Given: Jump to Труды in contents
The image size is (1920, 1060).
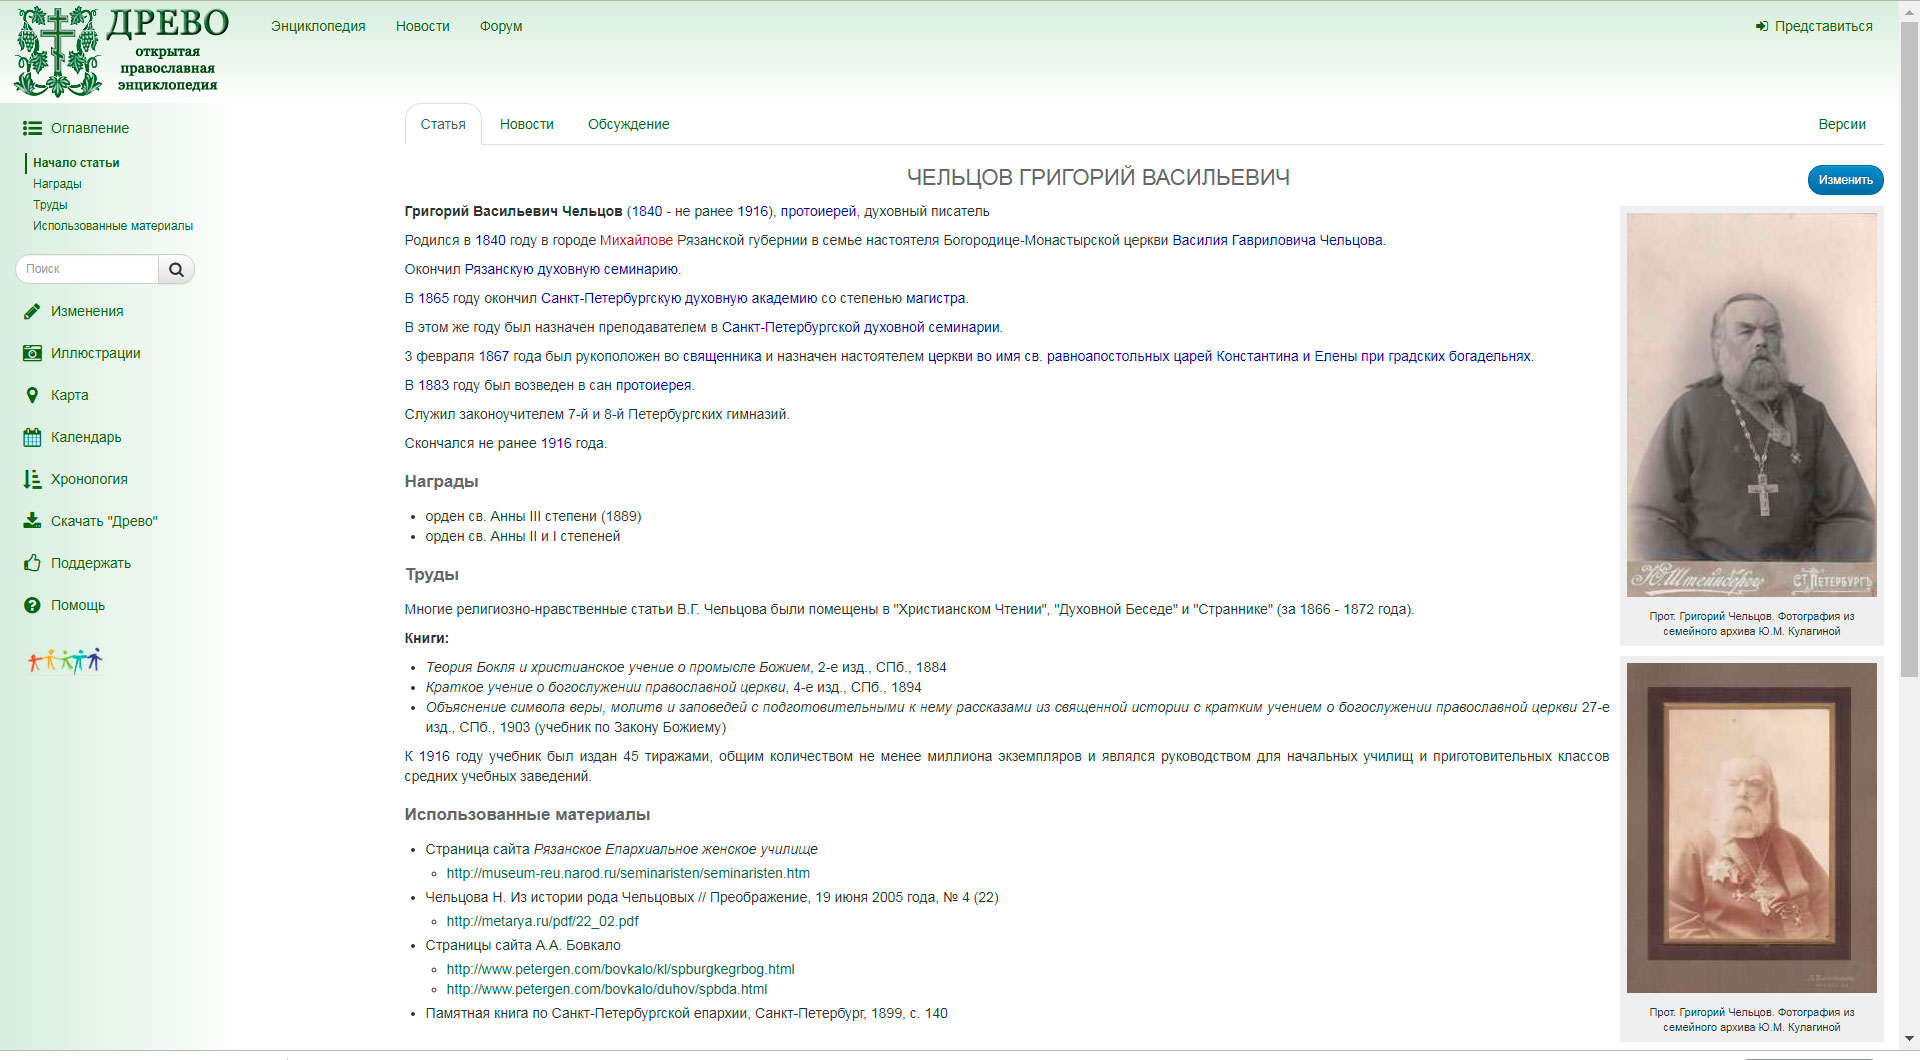Looking at the screenshot, I should click(x=50, y=205).
